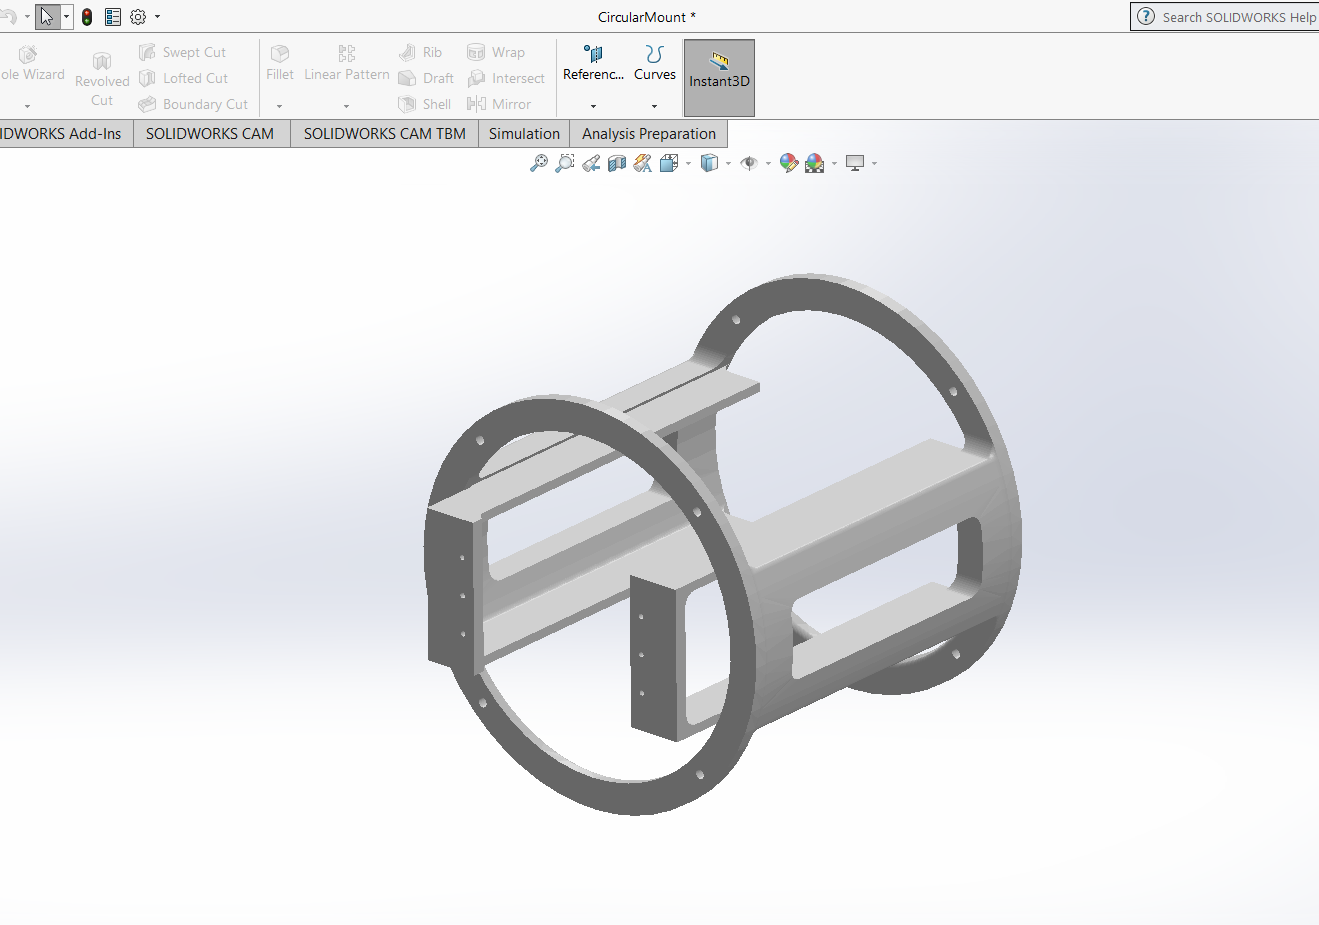Open the Display Style dropdown arrow
Screen dimensions: 1319x925
pyautogui.click(x=728, y=163)
